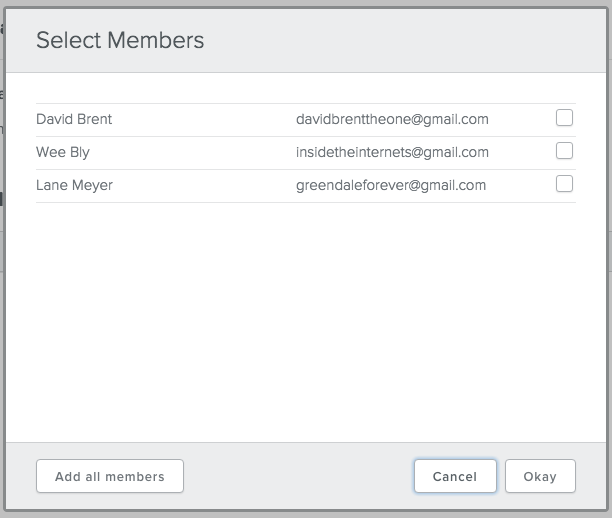Click the greendaleforever@gmail.com email address

[x=391, y=185]
